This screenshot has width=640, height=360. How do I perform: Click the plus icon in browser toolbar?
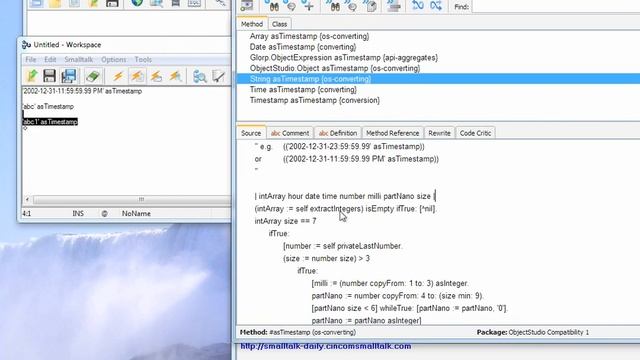point(309,6)
